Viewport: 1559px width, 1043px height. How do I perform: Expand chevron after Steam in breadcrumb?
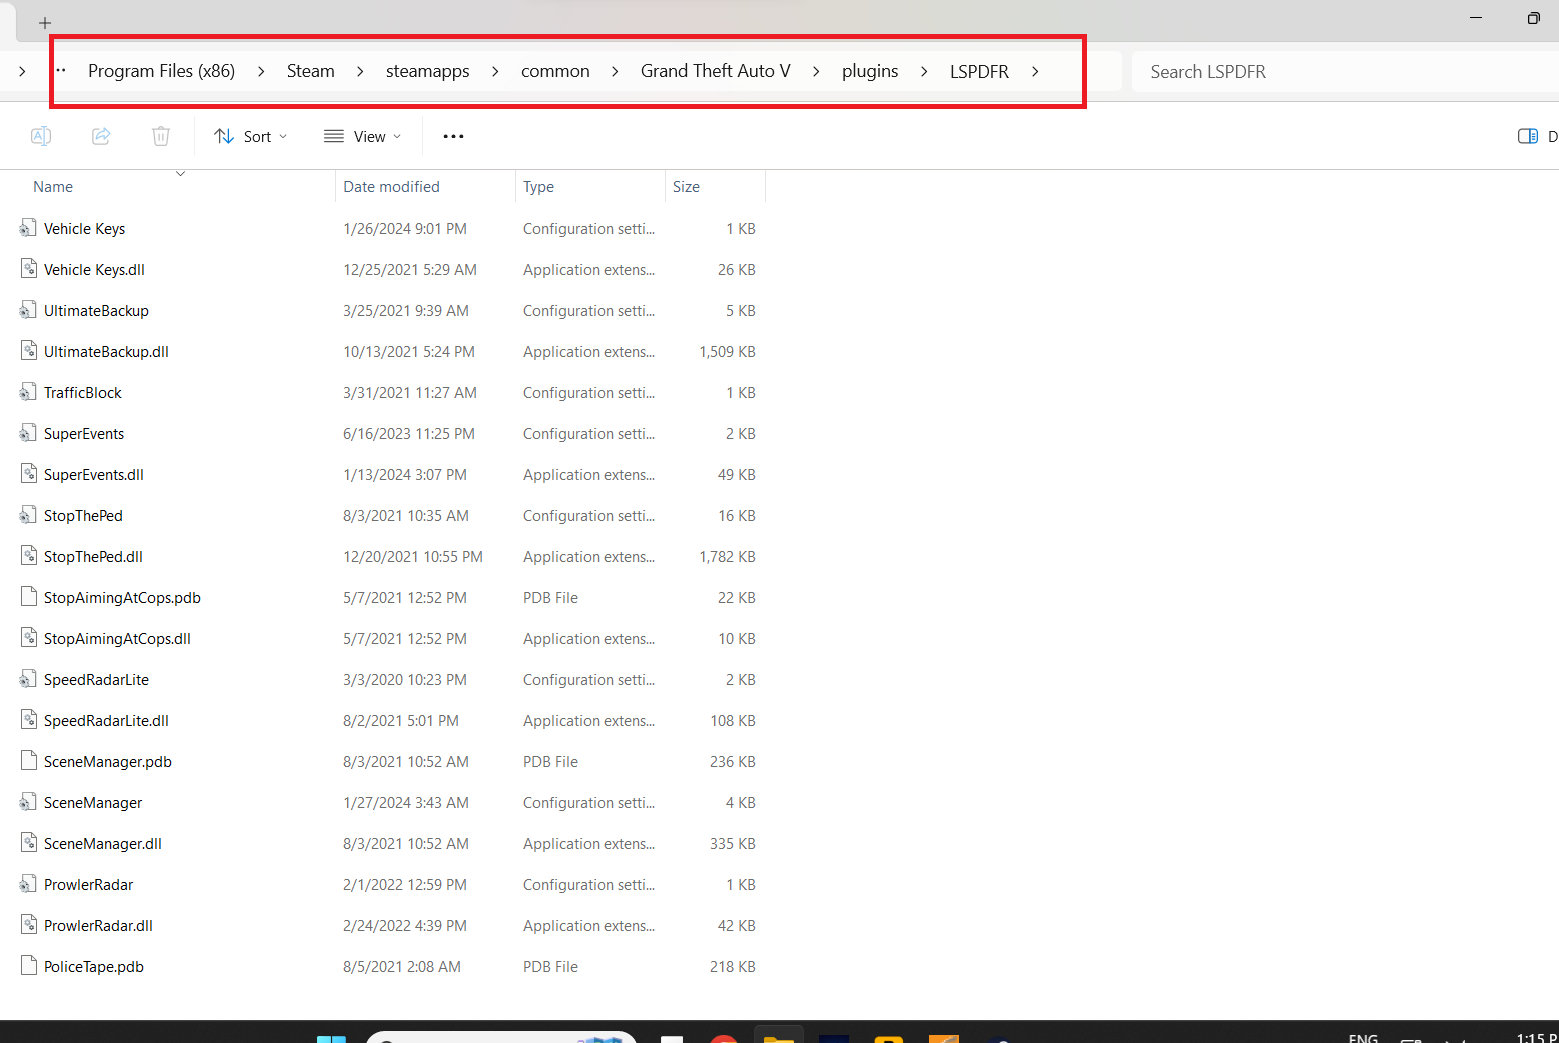[x=360, y=71]
